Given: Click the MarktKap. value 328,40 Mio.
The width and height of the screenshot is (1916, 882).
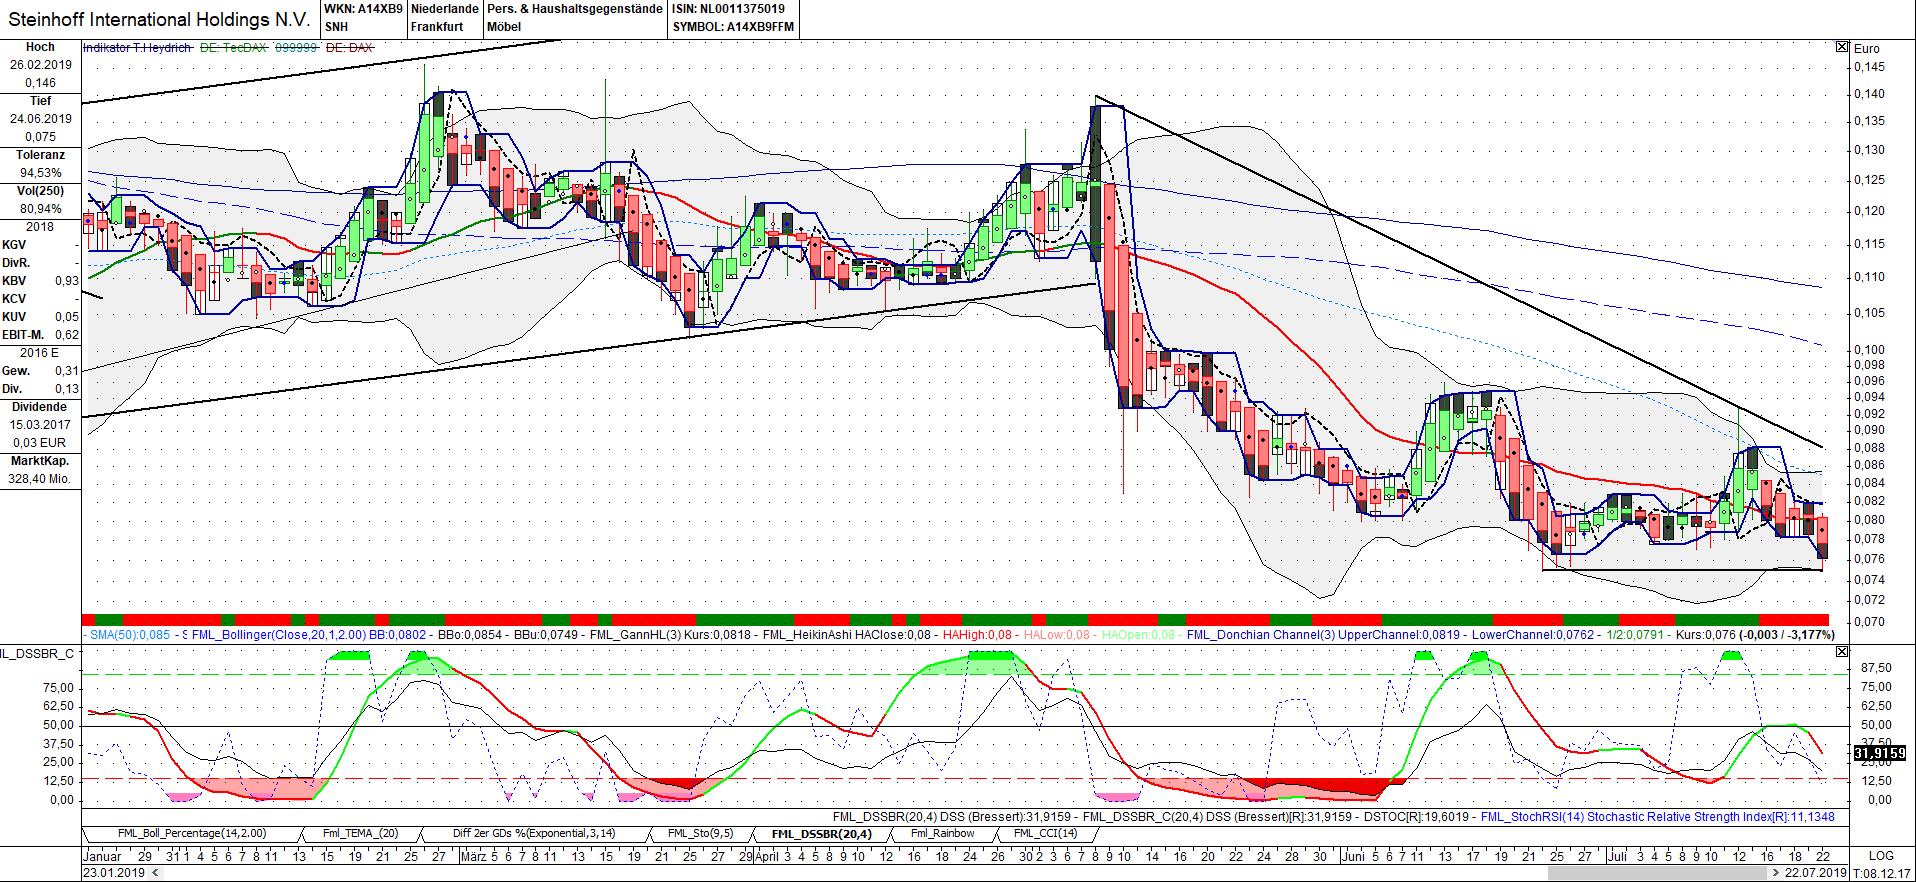Looking at the screenshot, I should pyautogui.click(x=40, y=479).
